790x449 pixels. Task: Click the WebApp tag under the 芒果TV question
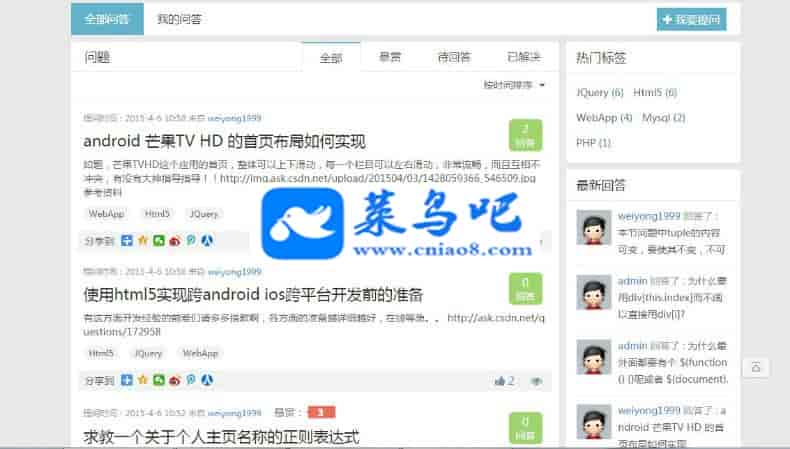coord(106,214)
